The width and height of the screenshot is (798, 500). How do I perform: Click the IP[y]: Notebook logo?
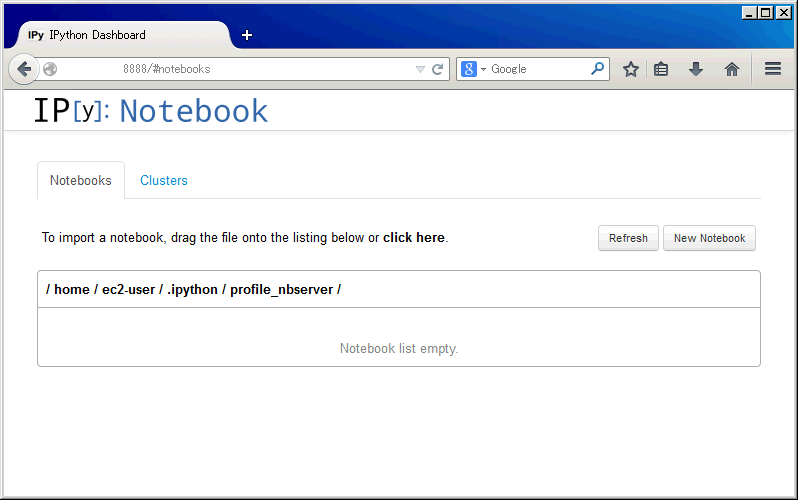151,110
